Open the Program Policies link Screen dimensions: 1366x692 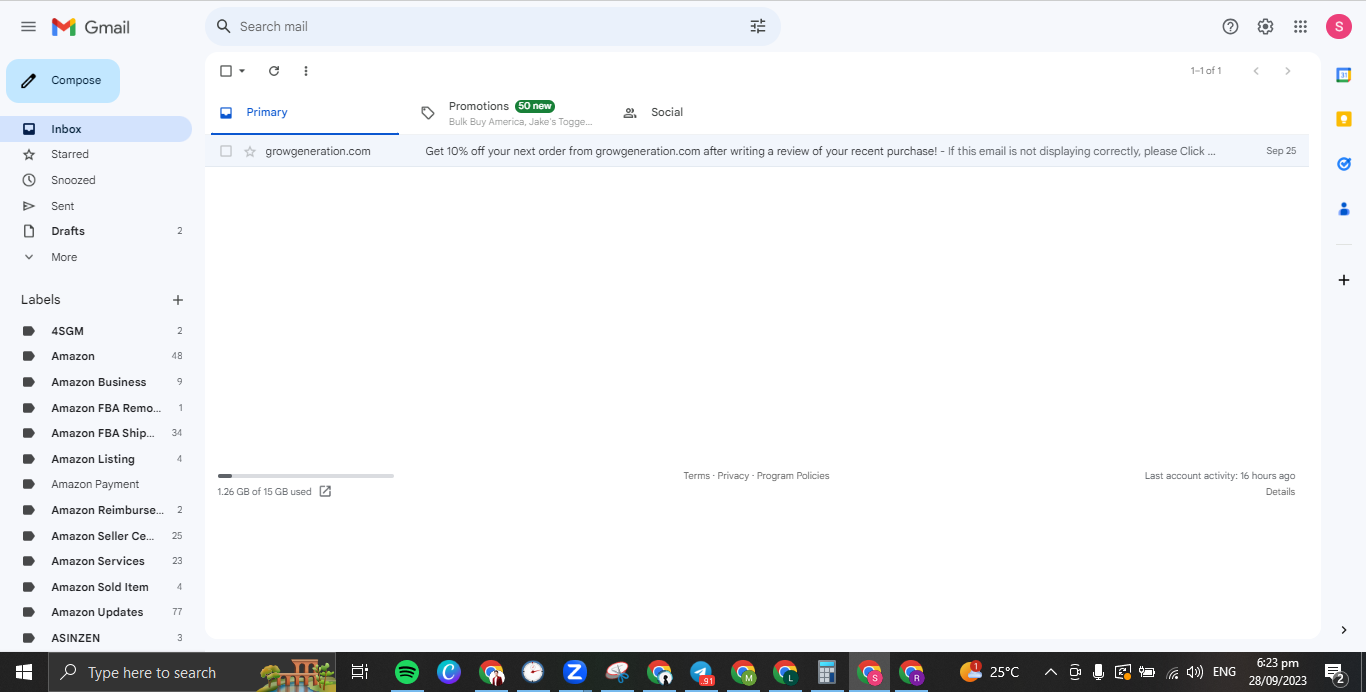click(x=793, y=476)
